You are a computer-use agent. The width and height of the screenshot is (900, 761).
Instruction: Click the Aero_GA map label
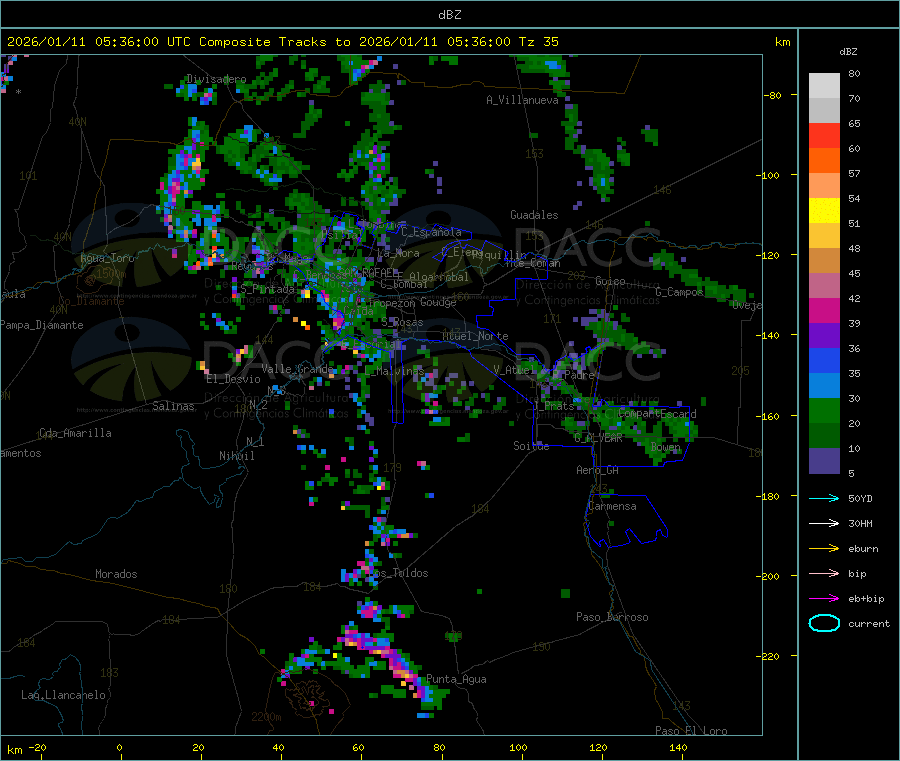pyautogui.click(x=598, y=471)
